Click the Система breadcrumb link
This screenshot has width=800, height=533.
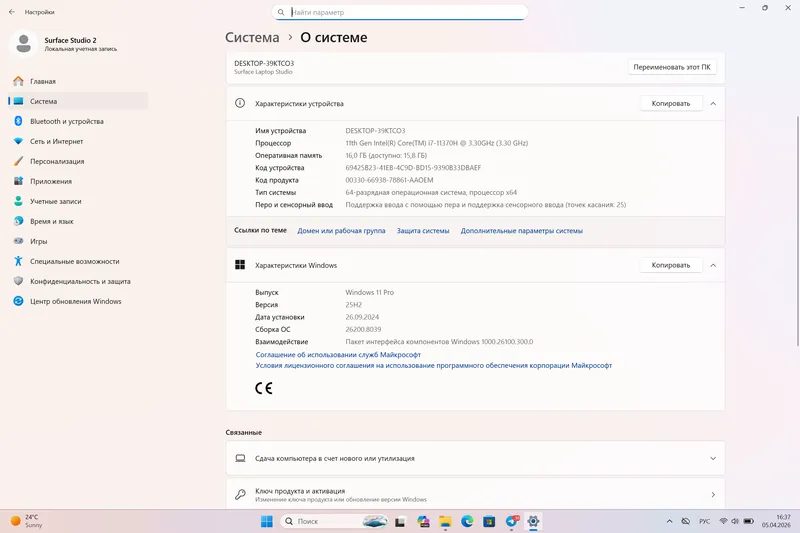click(253, 37)
